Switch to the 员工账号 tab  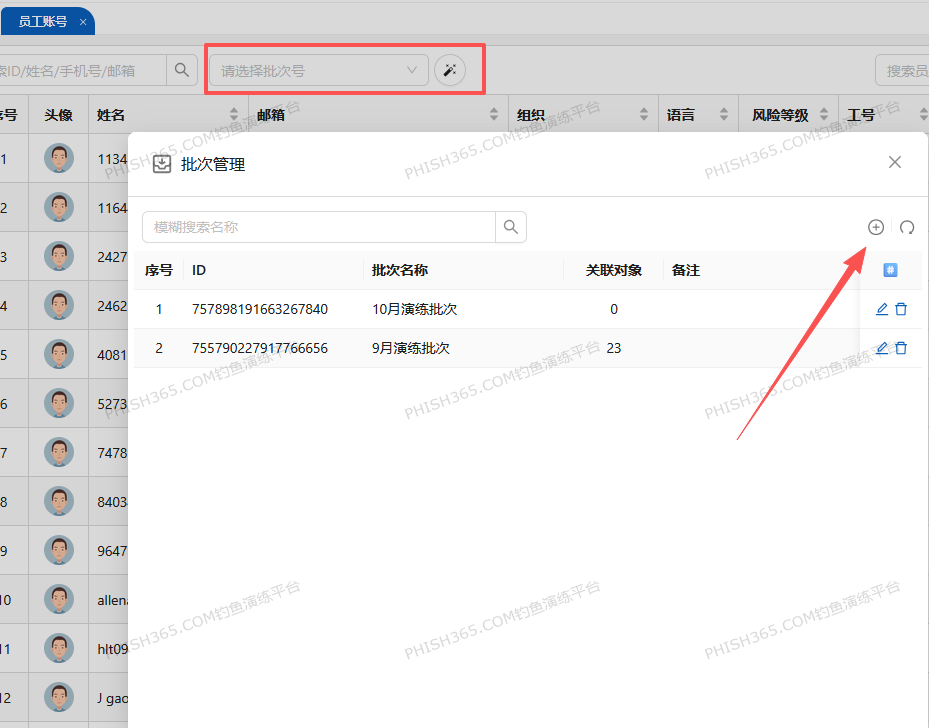42,21
